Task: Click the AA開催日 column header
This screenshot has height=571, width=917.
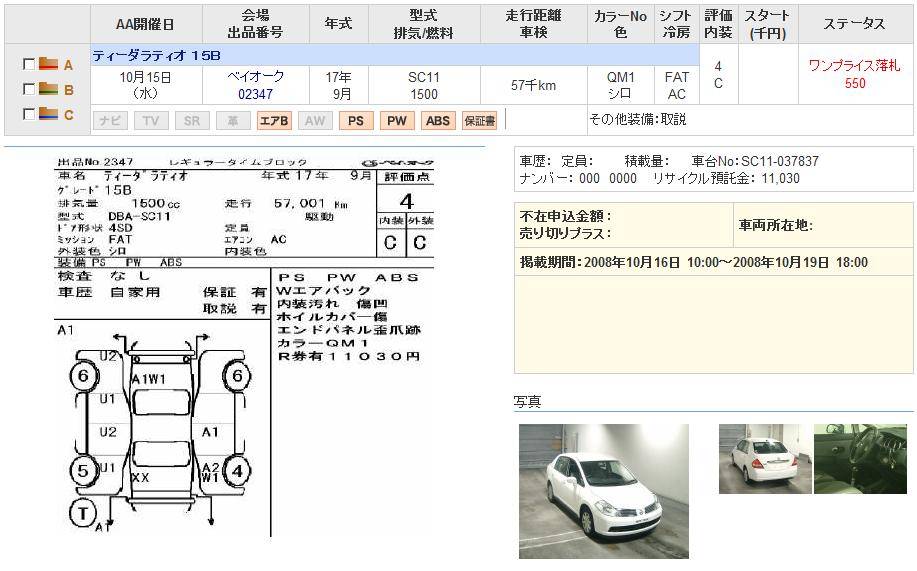Action: (x=146, y=24)
